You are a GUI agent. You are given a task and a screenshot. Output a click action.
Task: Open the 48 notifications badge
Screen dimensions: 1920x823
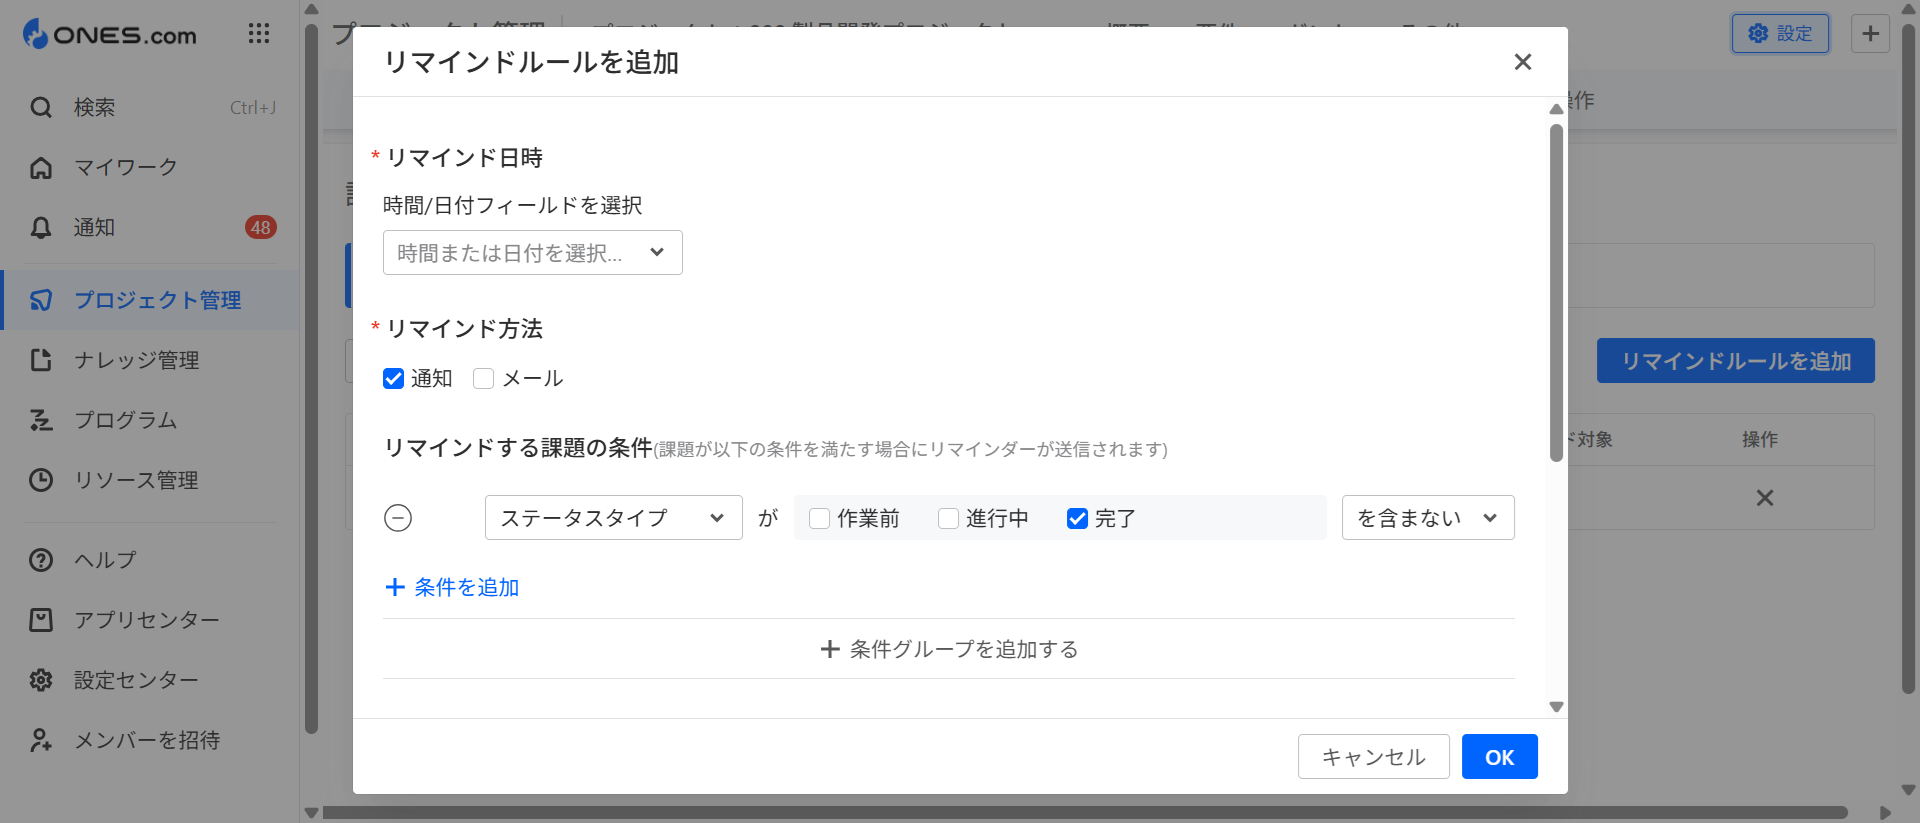[x=261, y=227]
